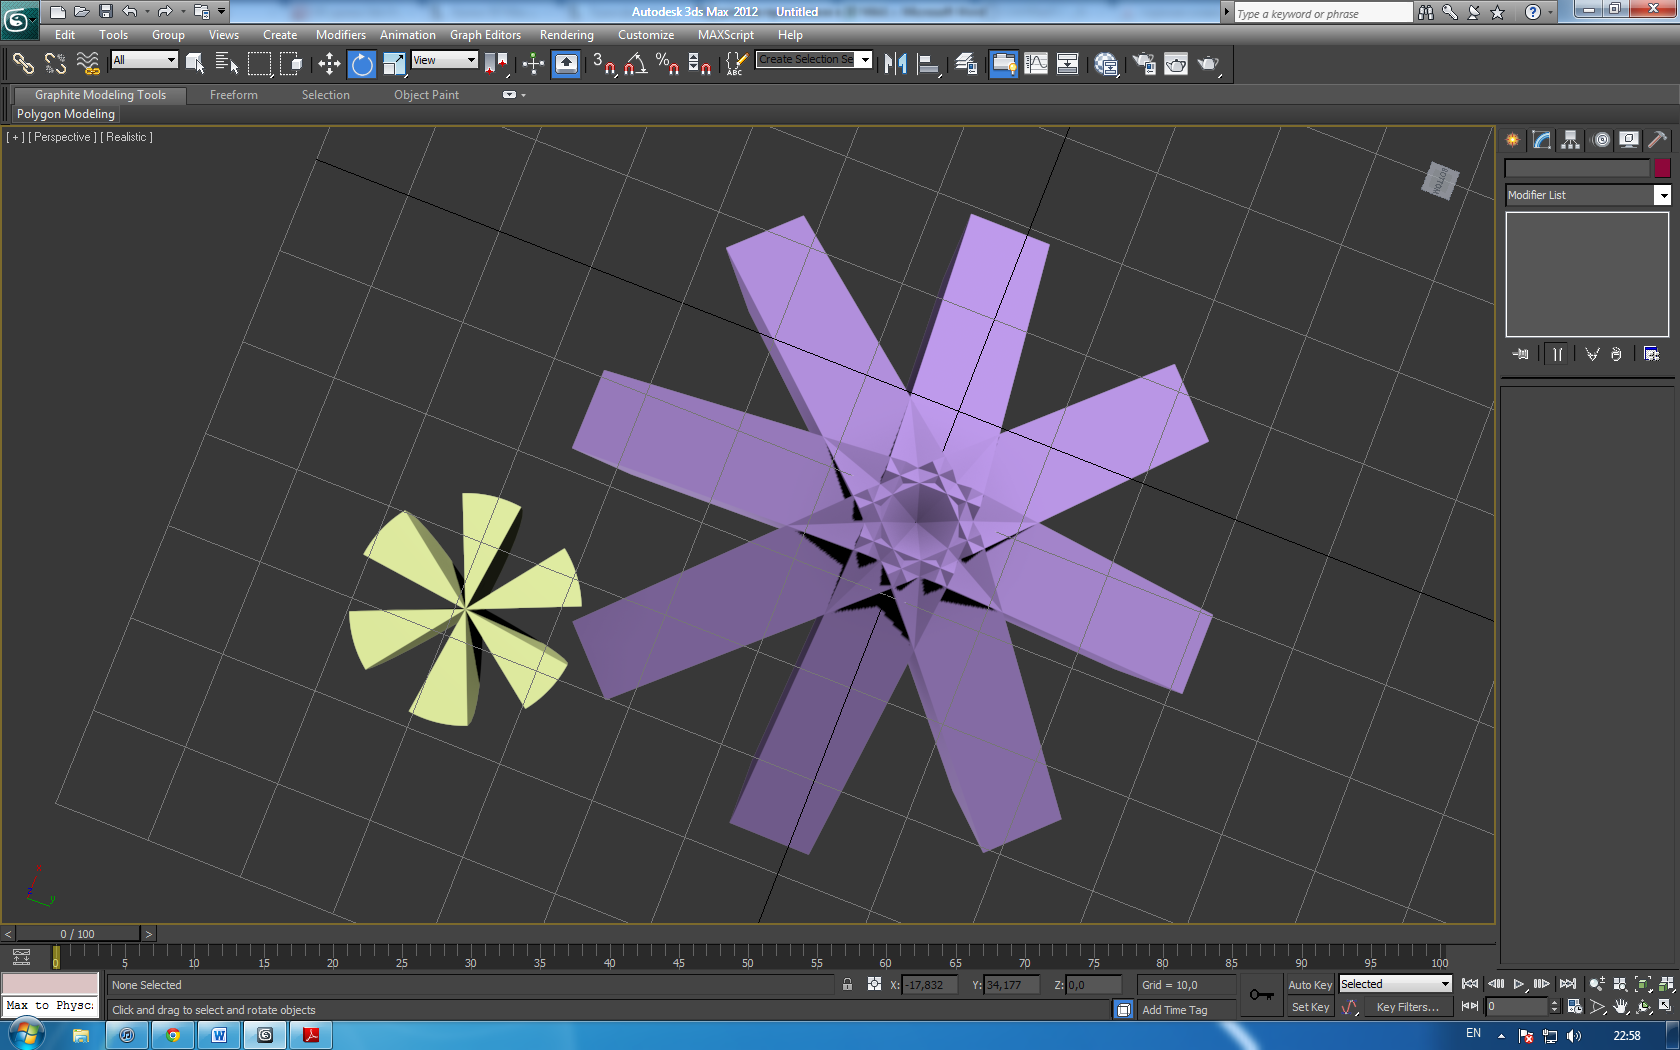Switch to the Utilities command panel

point(1658,140)
